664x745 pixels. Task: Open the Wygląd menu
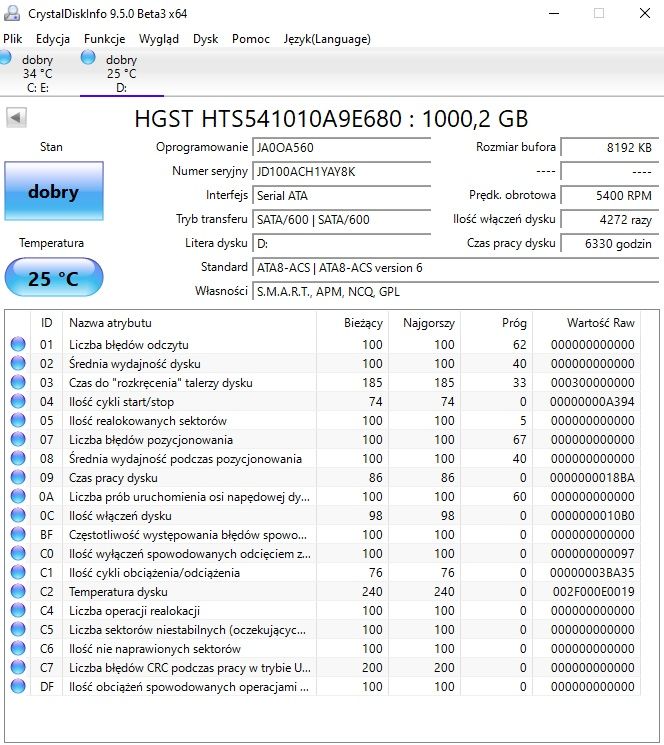(159, 39)
